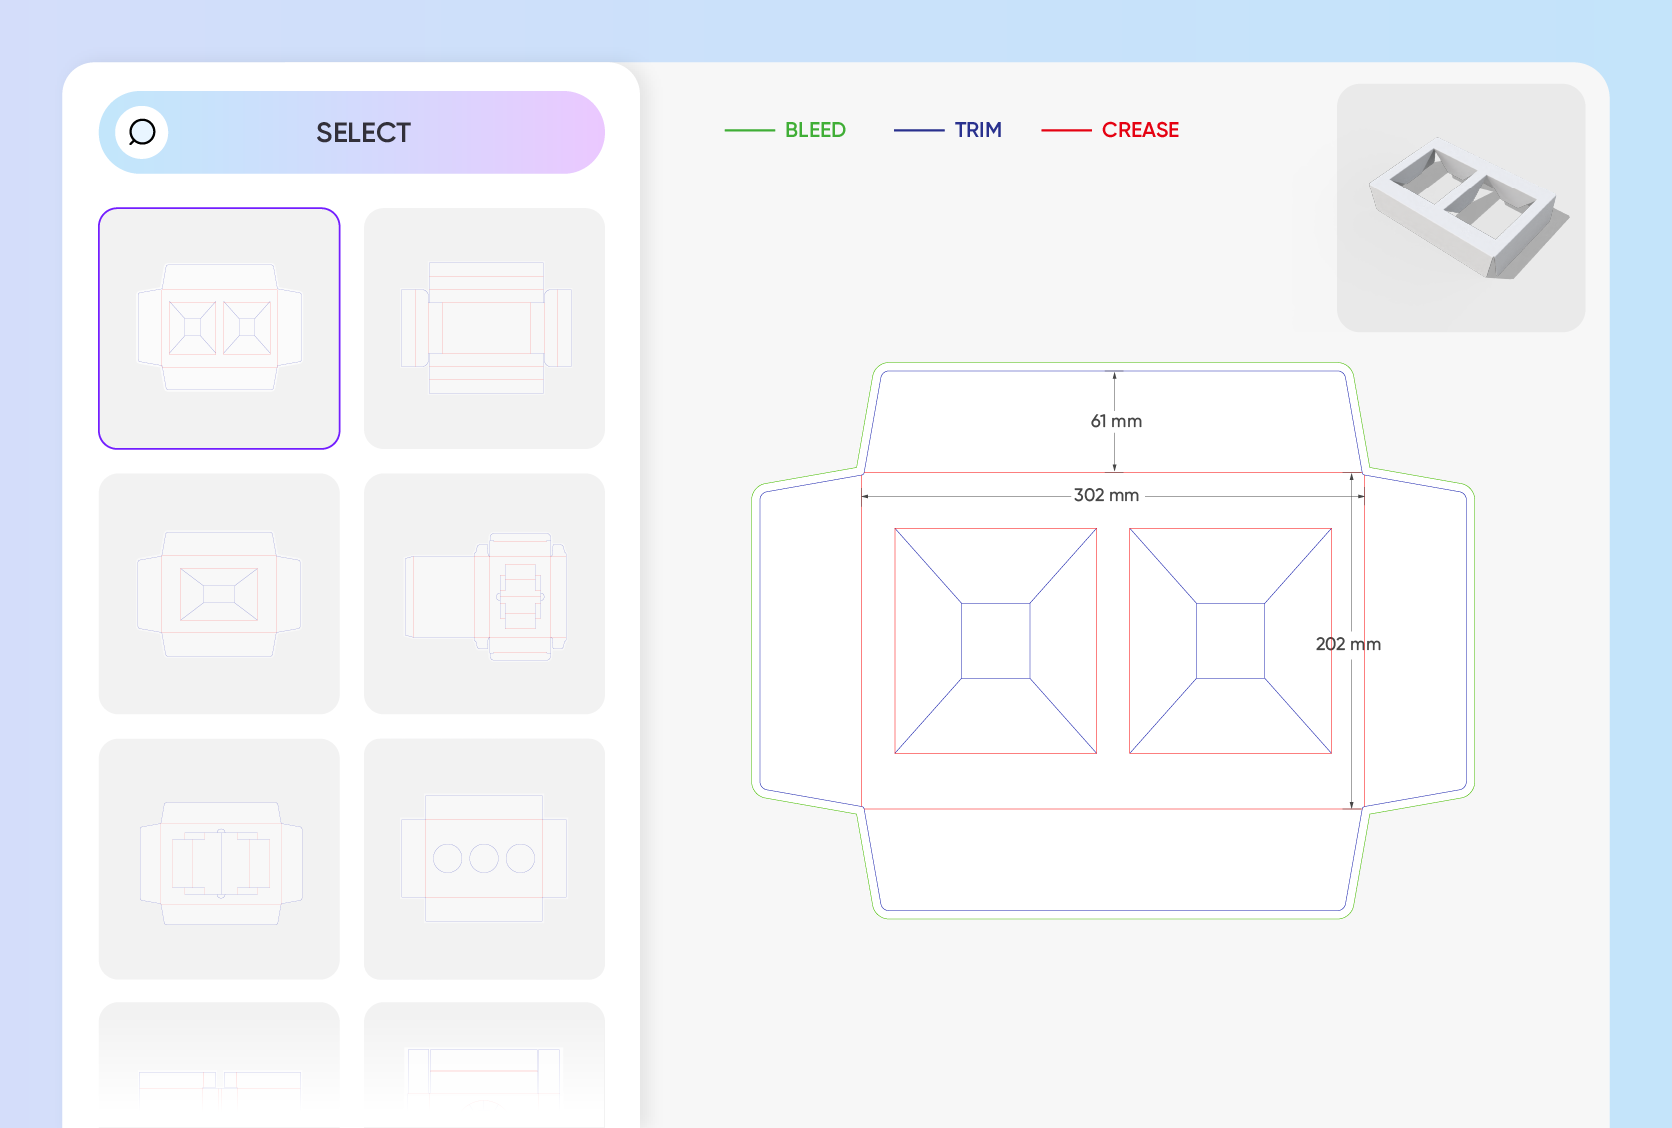The image size is (1672, 1128).
Task: Select the partially visible bottom-right template
Action: (x=484, y=1065)
